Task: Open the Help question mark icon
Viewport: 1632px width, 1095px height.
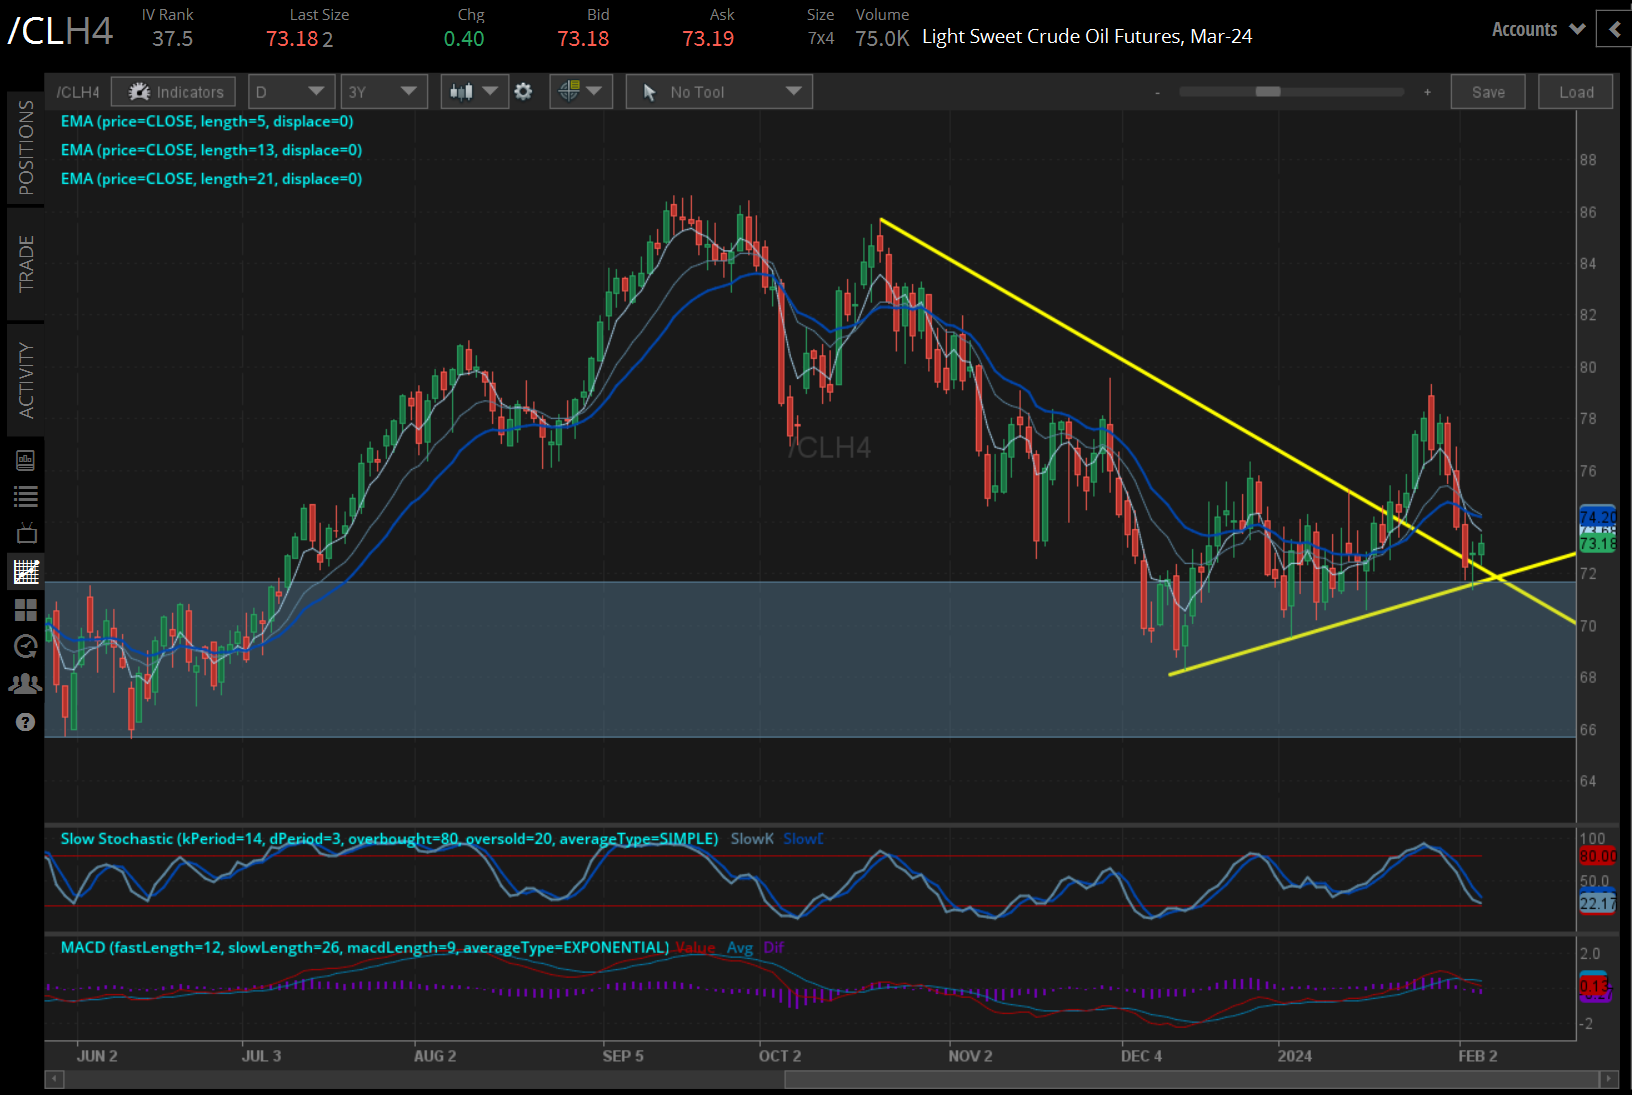Action: coord(26,721)
